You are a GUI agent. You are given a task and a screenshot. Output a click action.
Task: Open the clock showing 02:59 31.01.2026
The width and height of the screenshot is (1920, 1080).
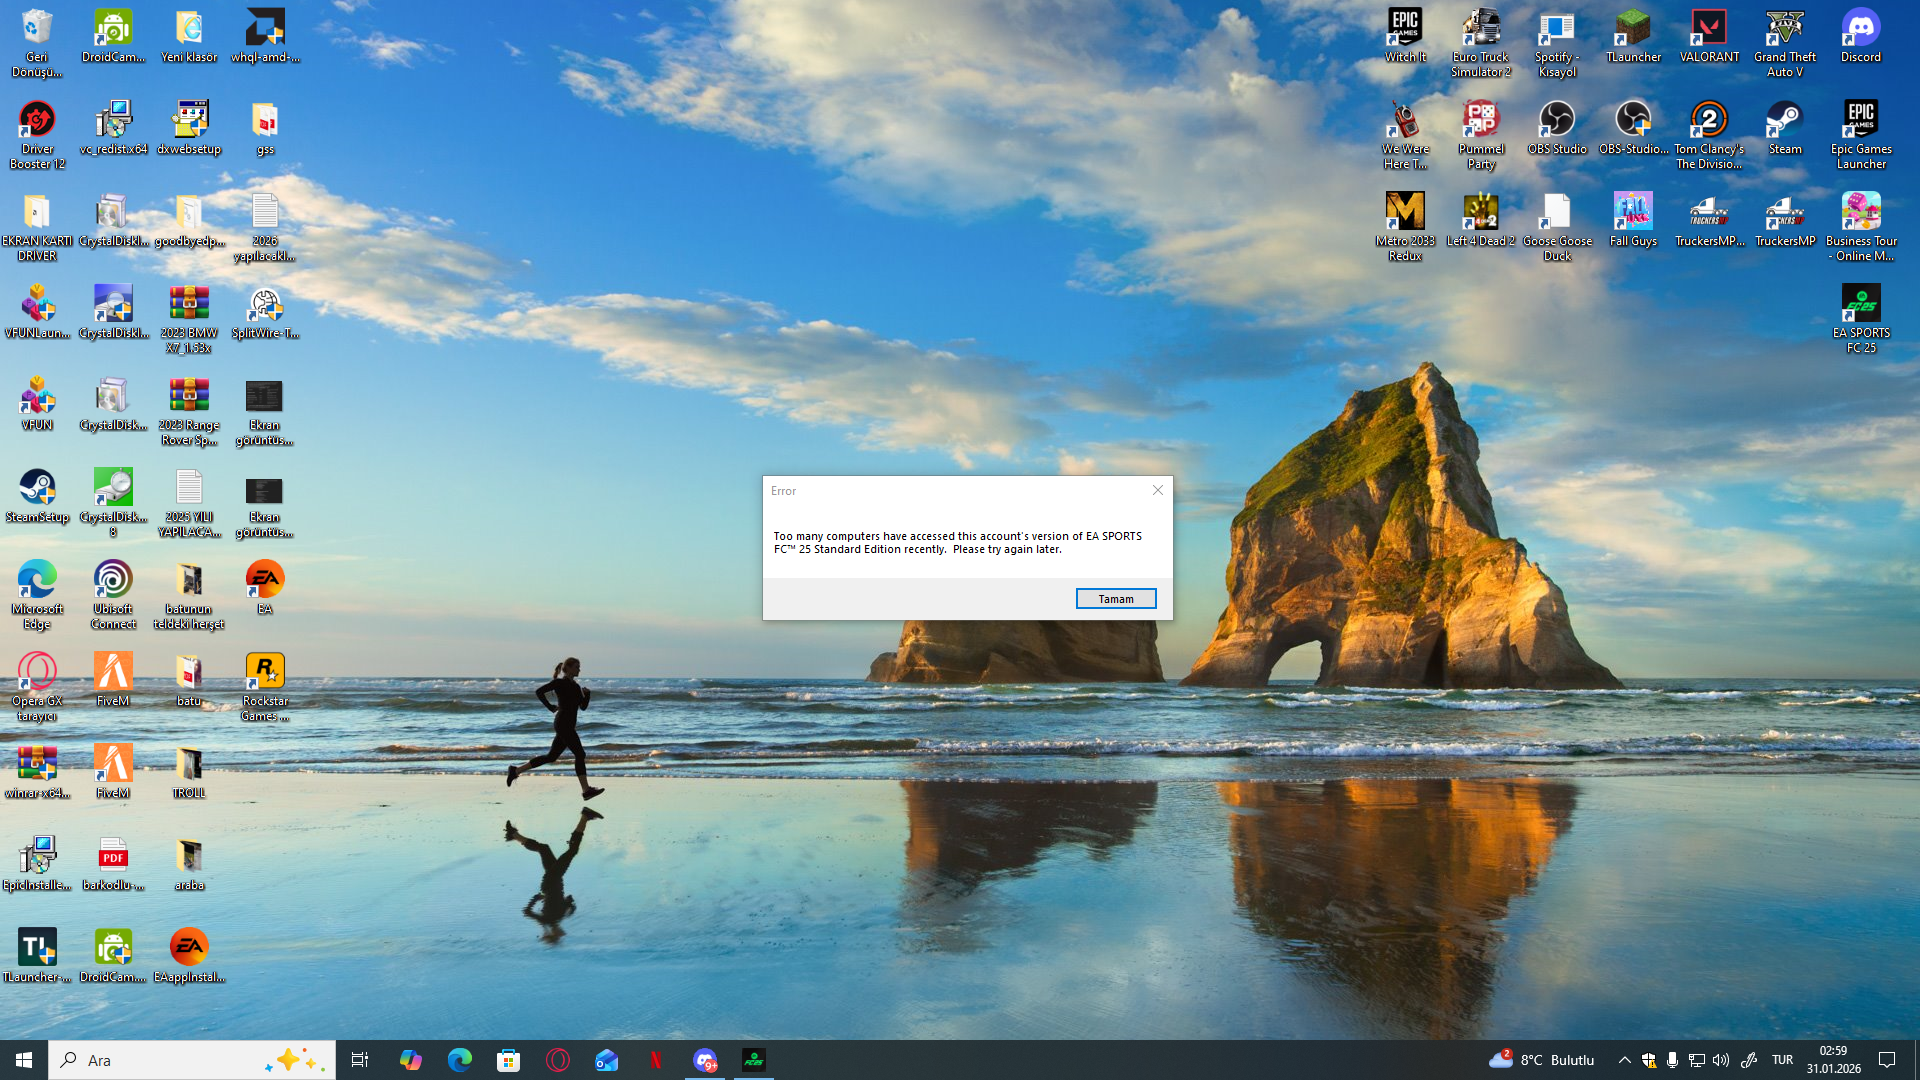click(x=1834, y=1060)
